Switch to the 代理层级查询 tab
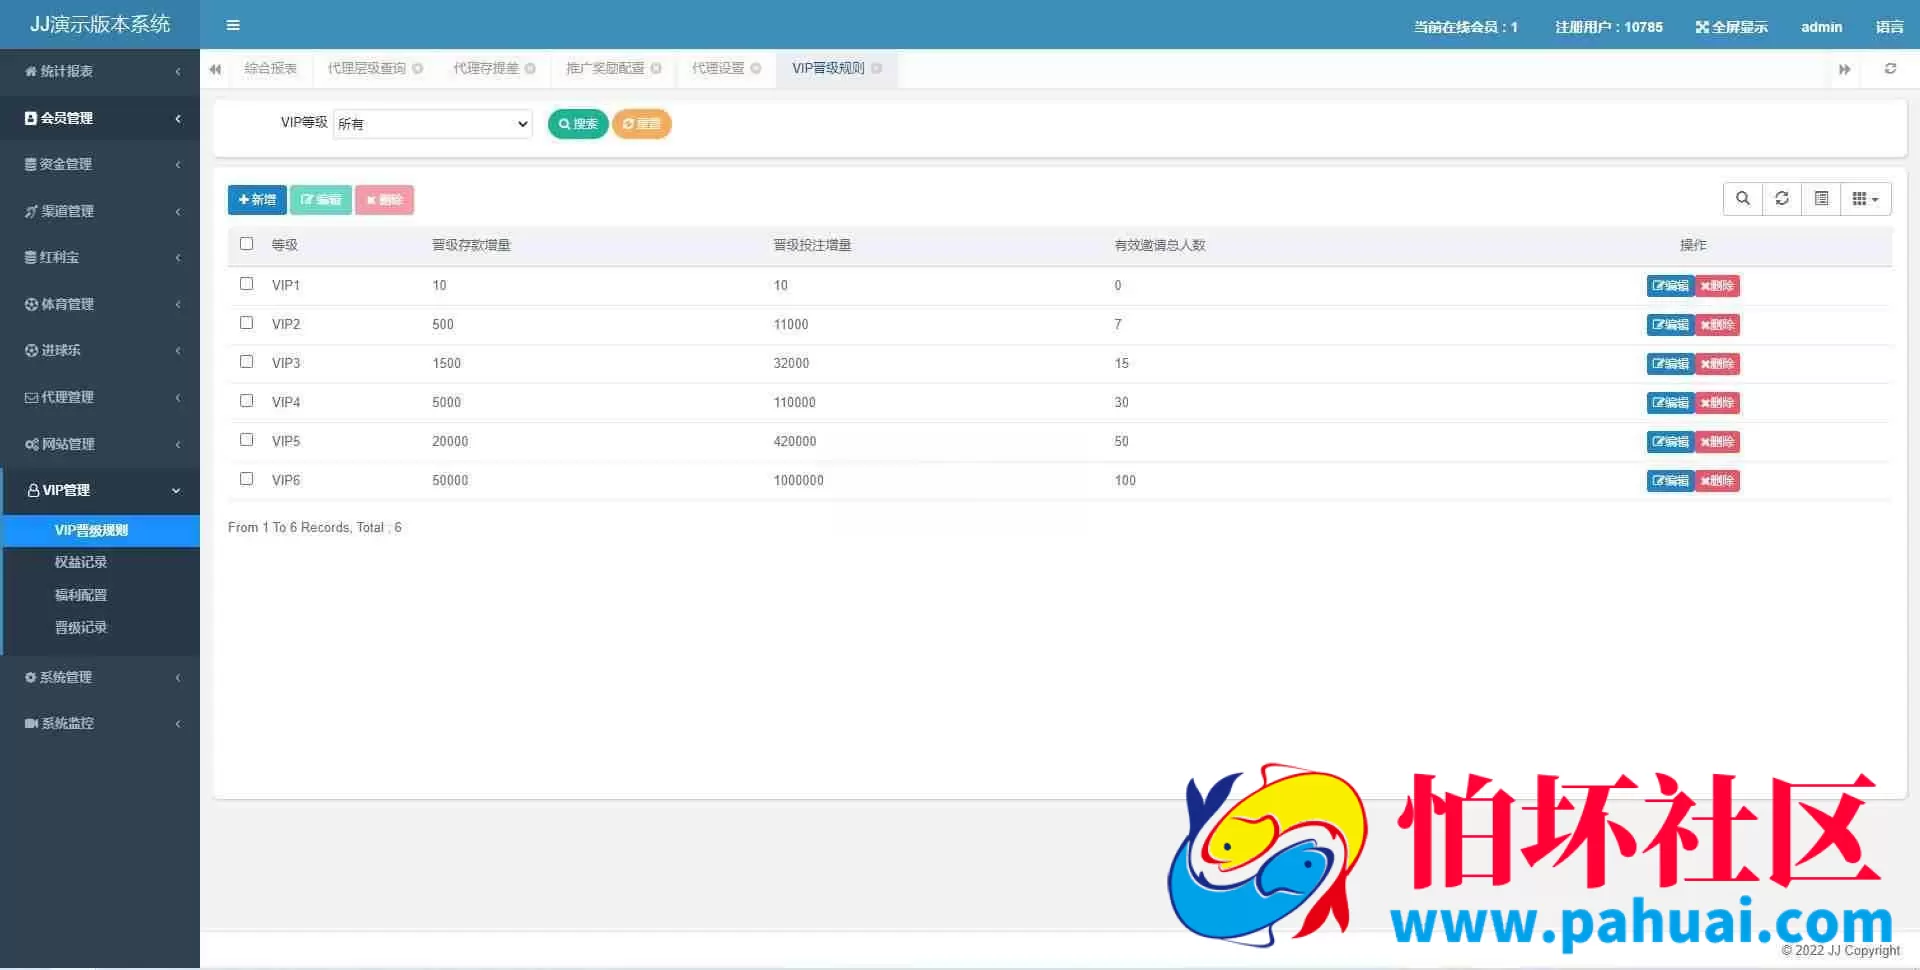 367,69
